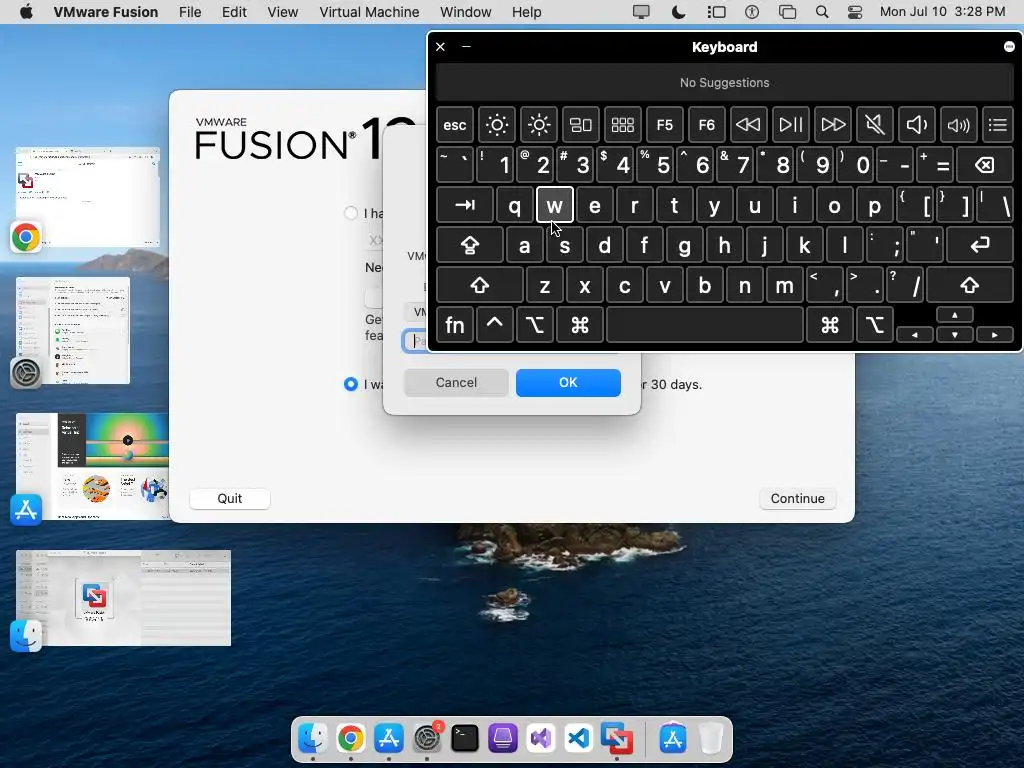Click the Quit button in Fusion window
The width and height of the screenshot is (1024, 768).
click(x=229, y=498)
